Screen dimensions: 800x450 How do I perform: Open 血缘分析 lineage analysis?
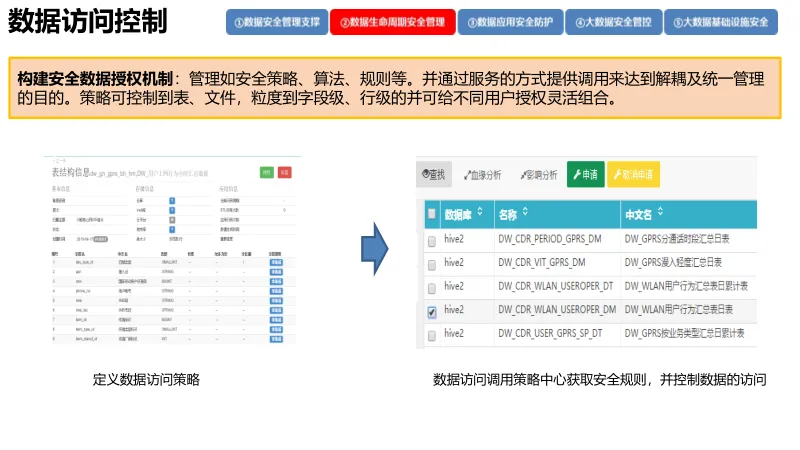click(482, 175)
